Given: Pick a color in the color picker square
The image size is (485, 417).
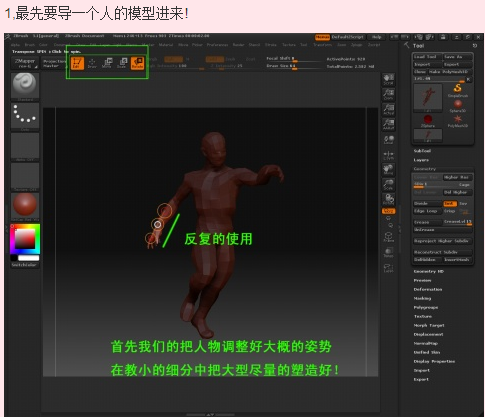Looking at the screenshot, I should 25,239.
